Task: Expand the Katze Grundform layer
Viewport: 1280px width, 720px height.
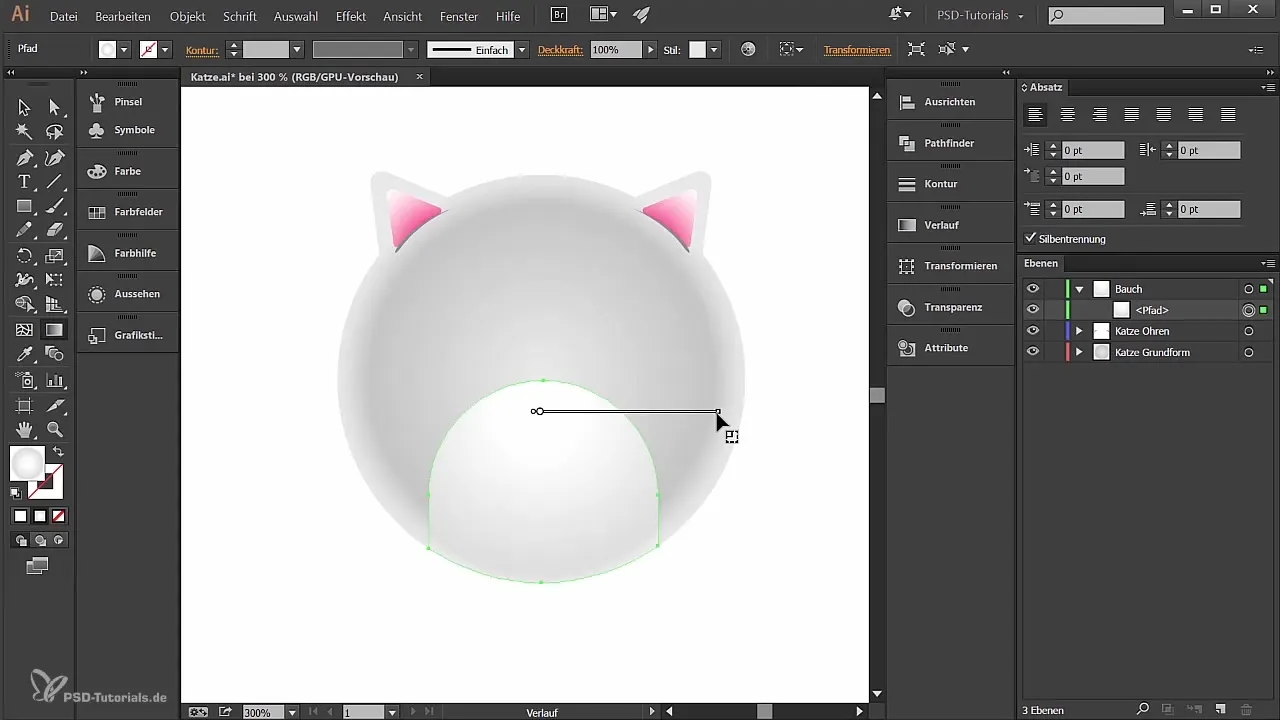Action: tap(1079, 352)
